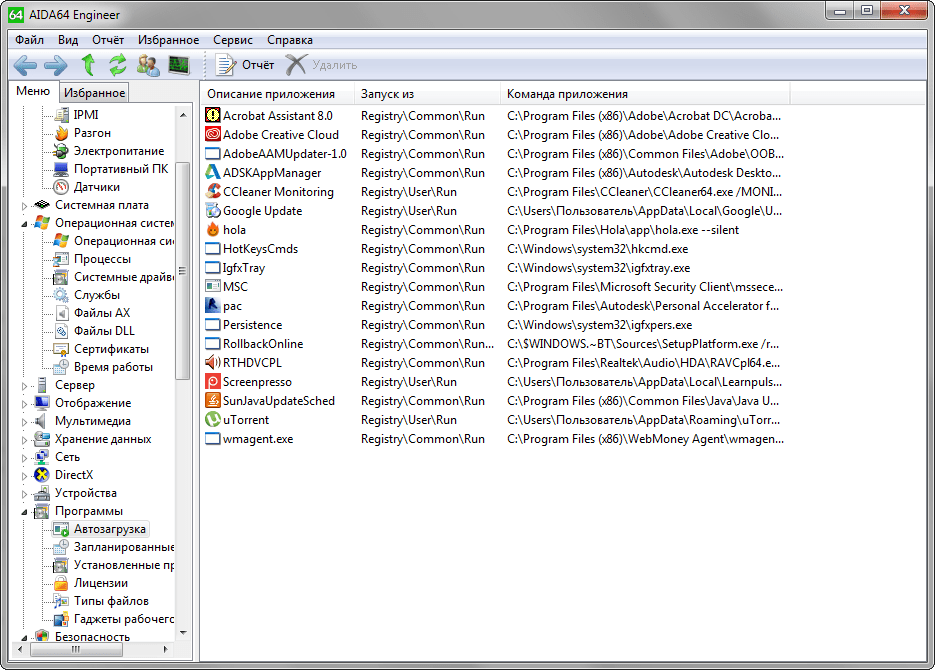Open the remote users toolbar icon

coord(148,65)
